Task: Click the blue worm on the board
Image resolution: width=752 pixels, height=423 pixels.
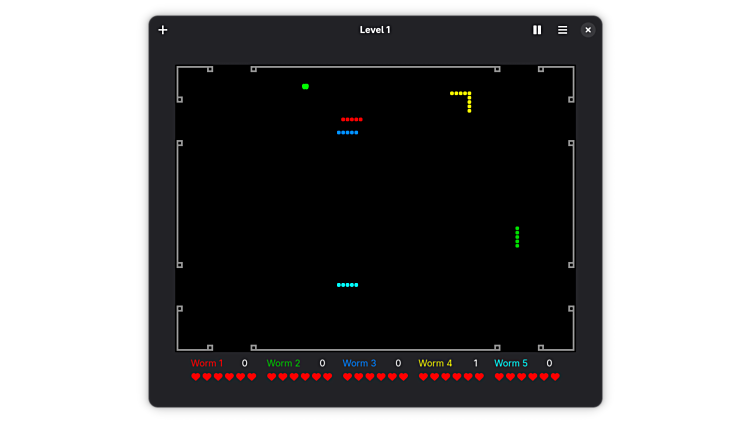Action: coord(347,132)
